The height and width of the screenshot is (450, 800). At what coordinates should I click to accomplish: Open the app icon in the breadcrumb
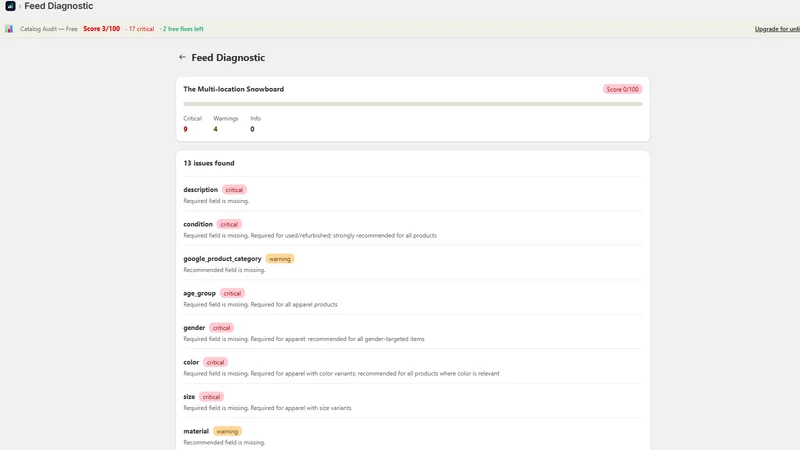point(10,6)
